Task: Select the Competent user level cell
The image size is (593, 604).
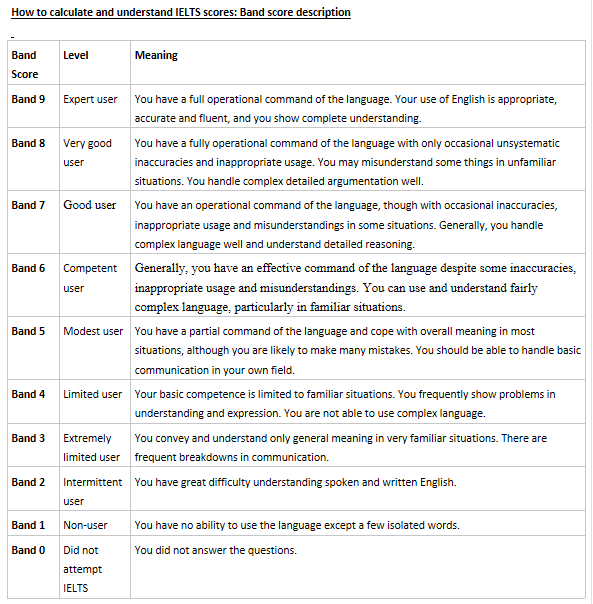Action: pyautogui.click(x=95, y=285)
